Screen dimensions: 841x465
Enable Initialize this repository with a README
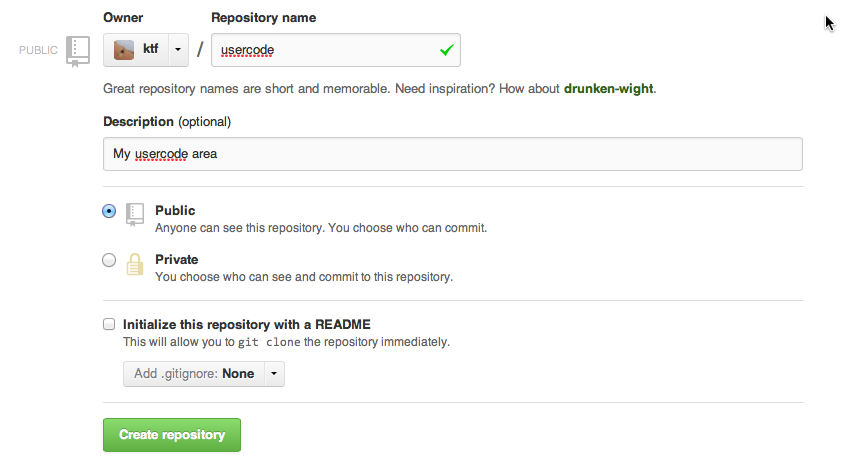pyautogui.click(x=109, y=324)
